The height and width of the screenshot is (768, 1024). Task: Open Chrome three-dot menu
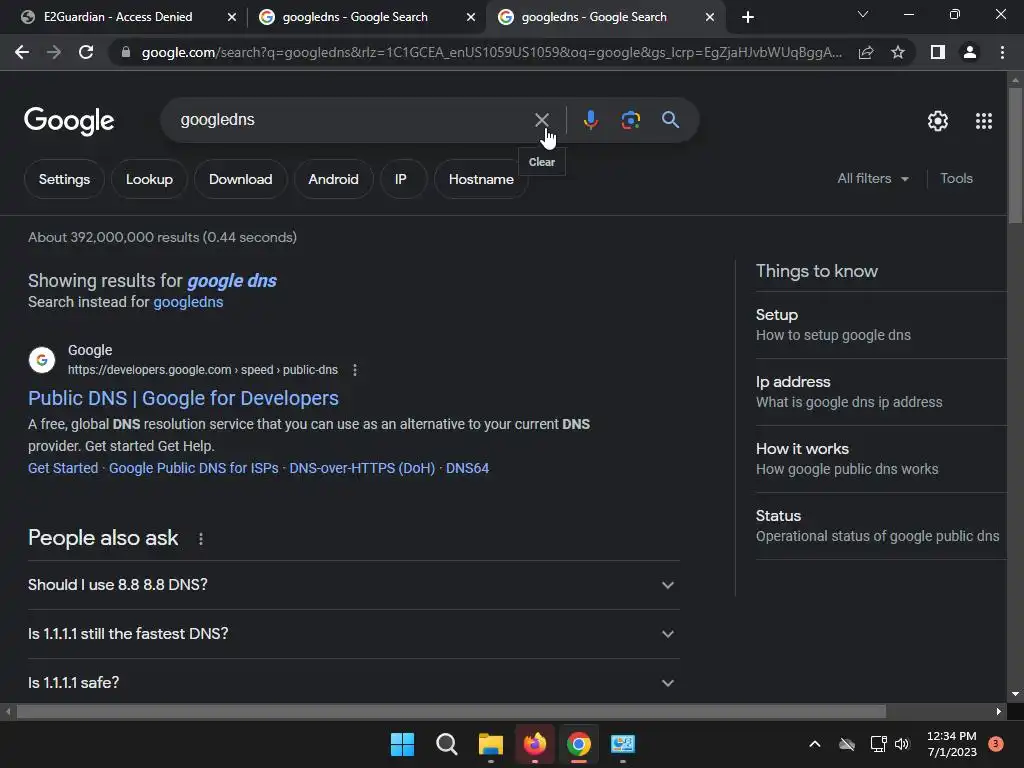[x=1002, y=52]
